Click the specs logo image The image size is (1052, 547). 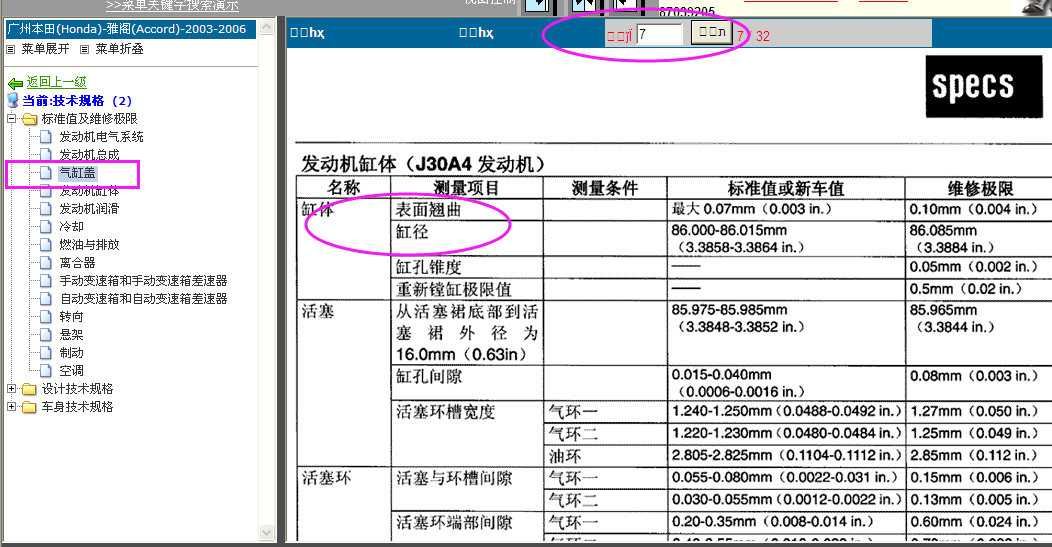[x=984, y=87]
